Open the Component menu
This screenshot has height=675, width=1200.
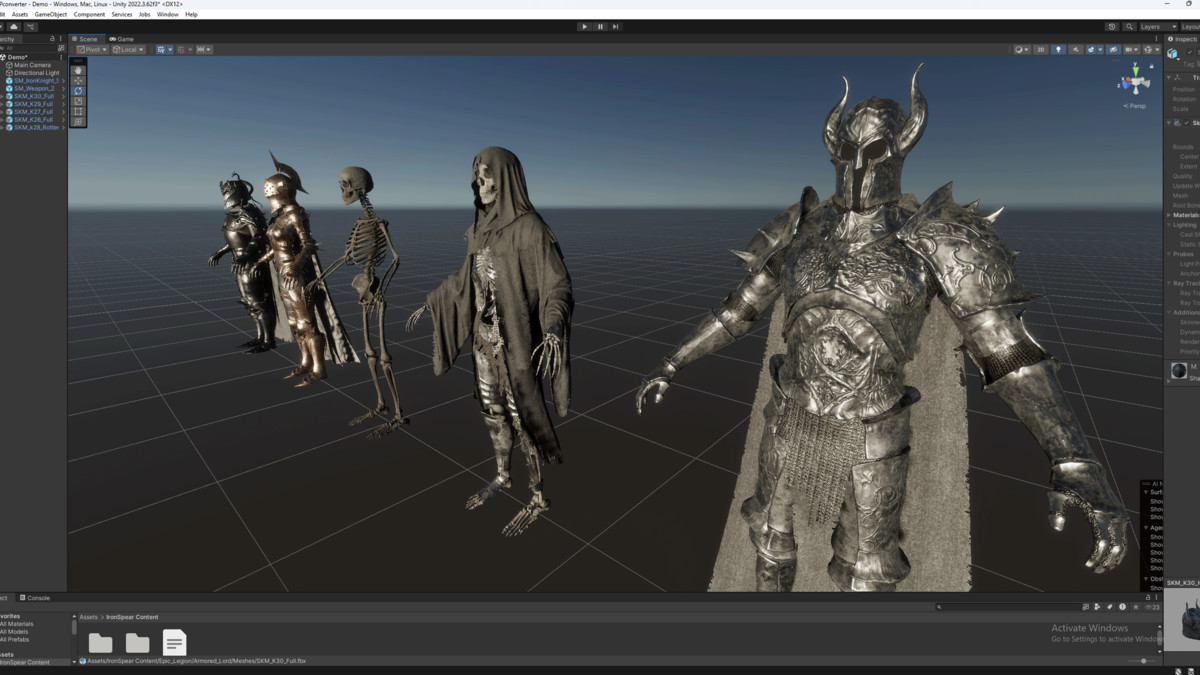[89, 14]
